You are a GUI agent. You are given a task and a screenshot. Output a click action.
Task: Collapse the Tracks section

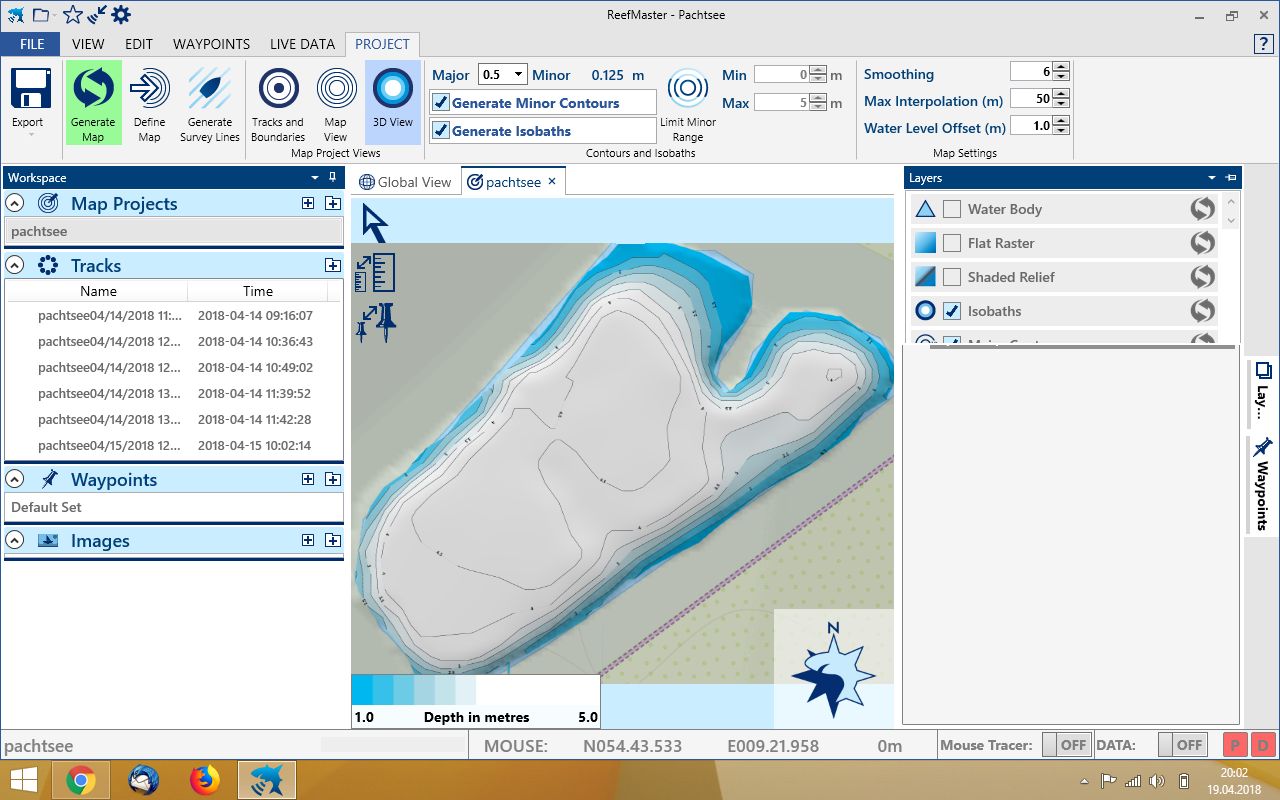point(15,266)
